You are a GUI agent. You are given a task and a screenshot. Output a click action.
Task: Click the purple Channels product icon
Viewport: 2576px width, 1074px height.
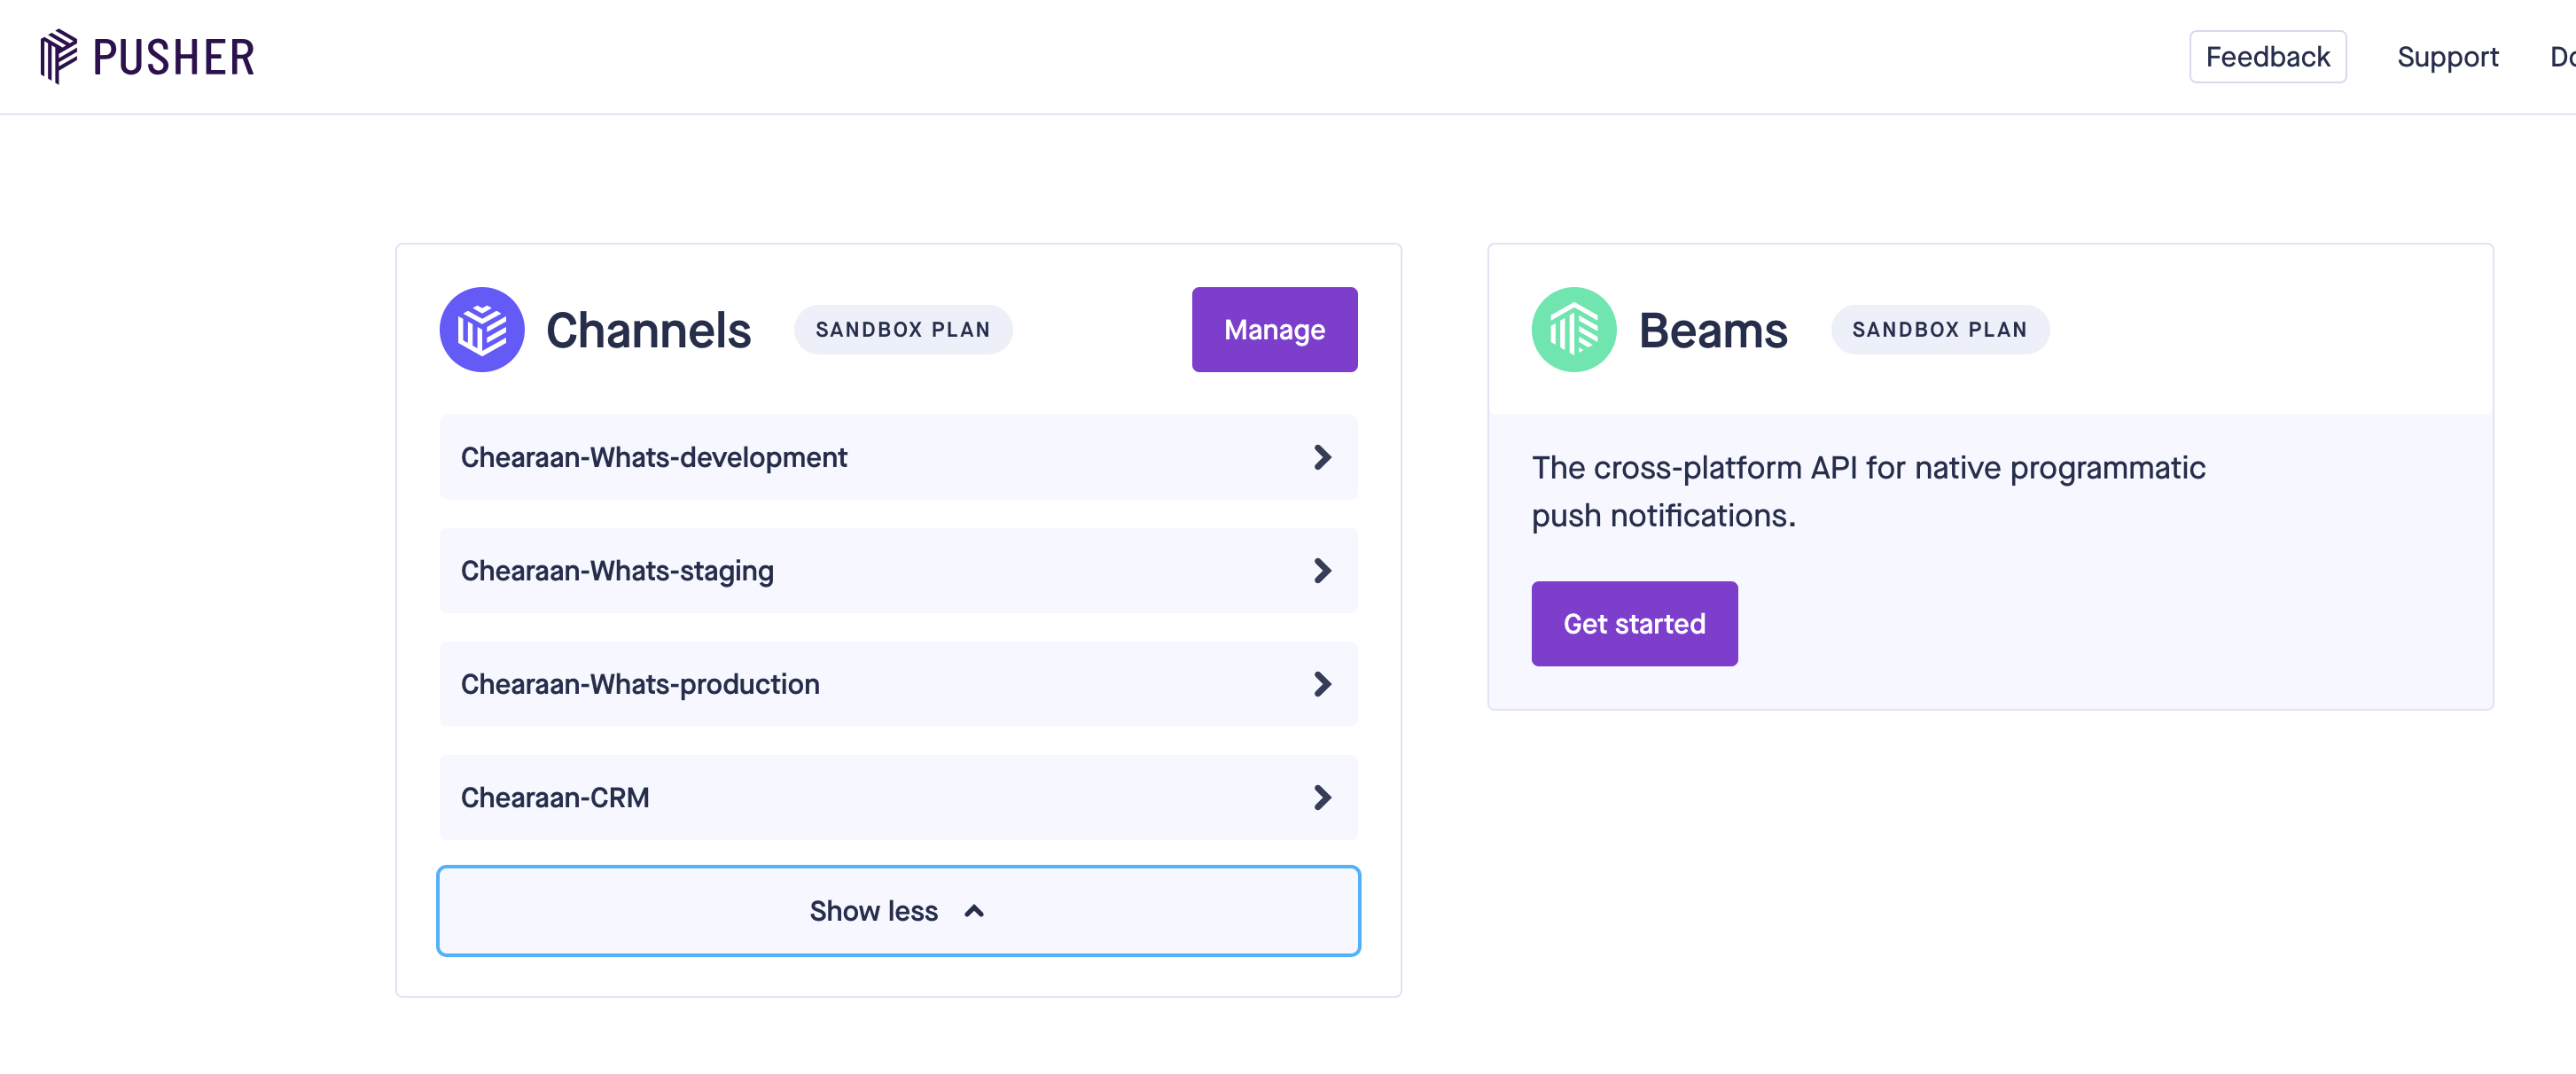481,330
